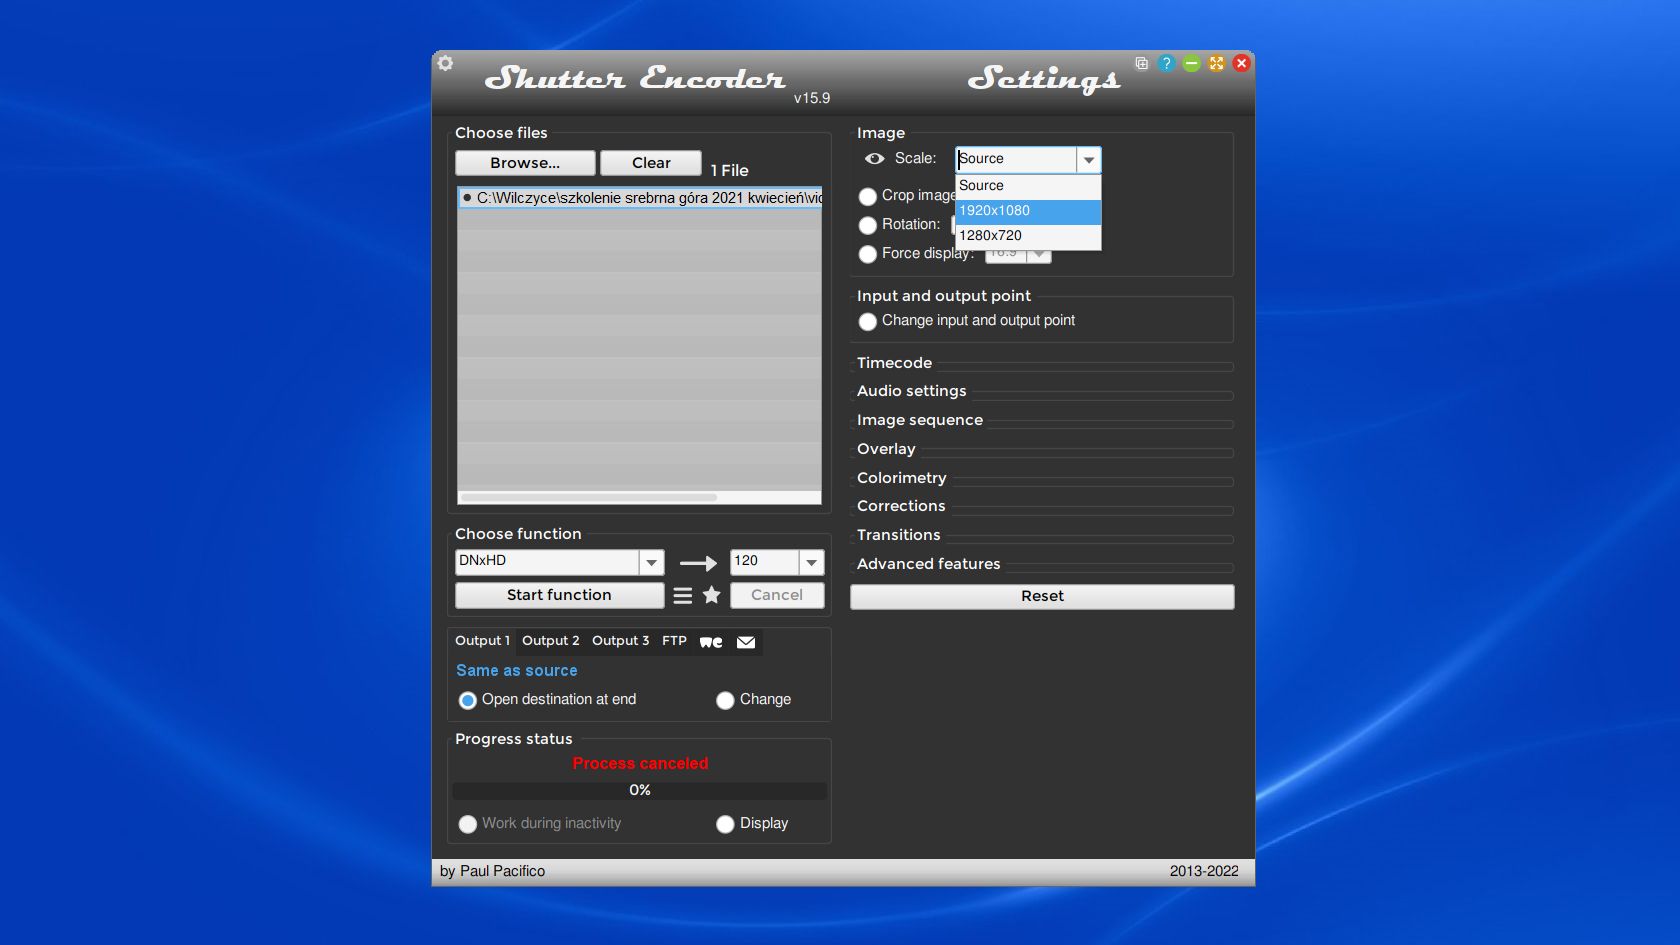Open the email envelope tab
1680x945 pixels.
[x=746, y=642]
